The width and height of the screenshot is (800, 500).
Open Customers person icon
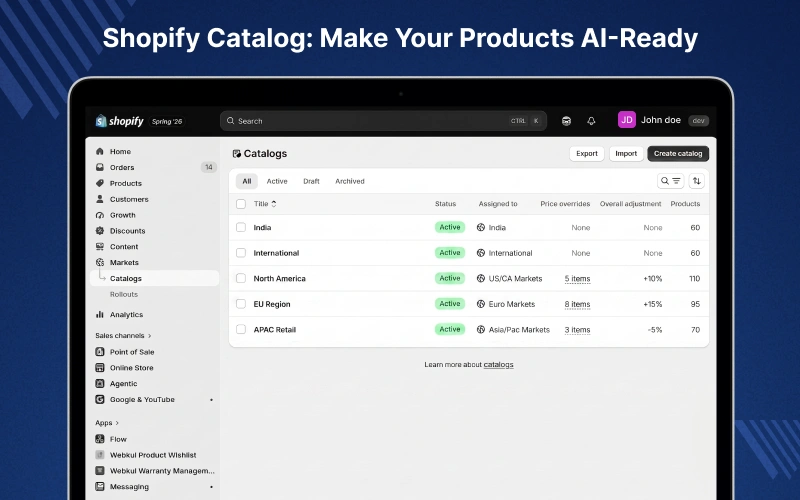click(100, 199)
